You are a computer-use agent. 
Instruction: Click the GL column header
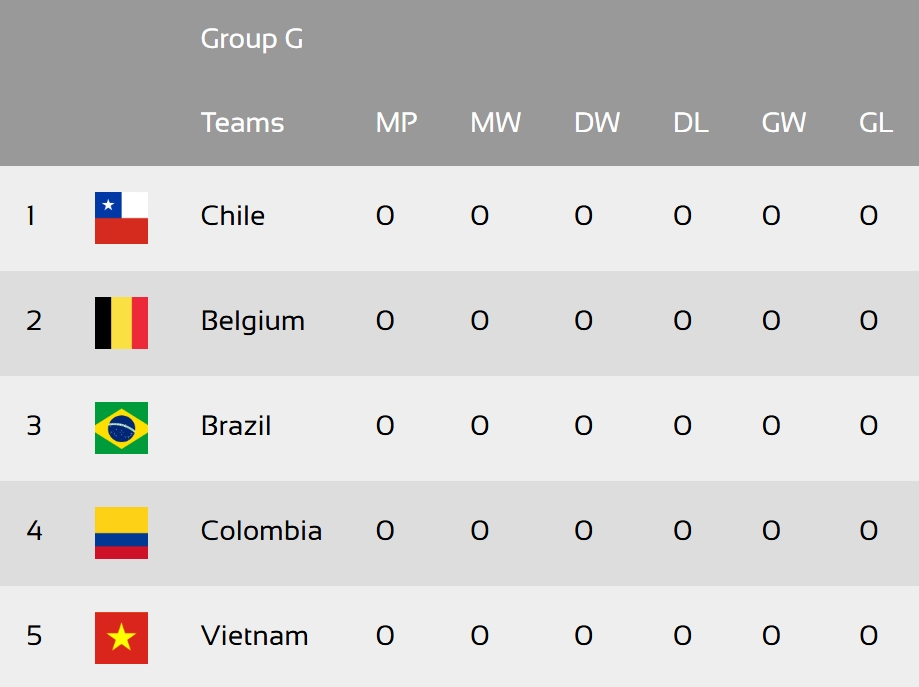tap(876, 123)
